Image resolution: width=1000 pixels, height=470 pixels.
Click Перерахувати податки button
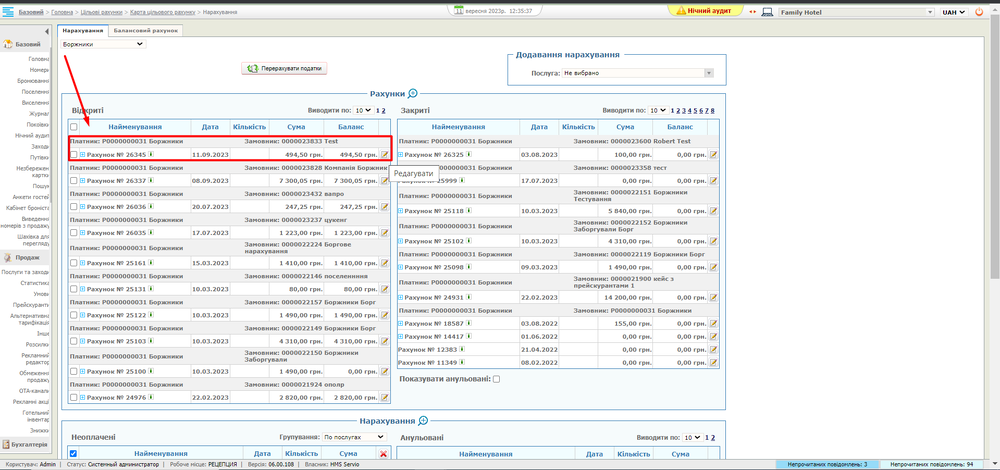285,68
